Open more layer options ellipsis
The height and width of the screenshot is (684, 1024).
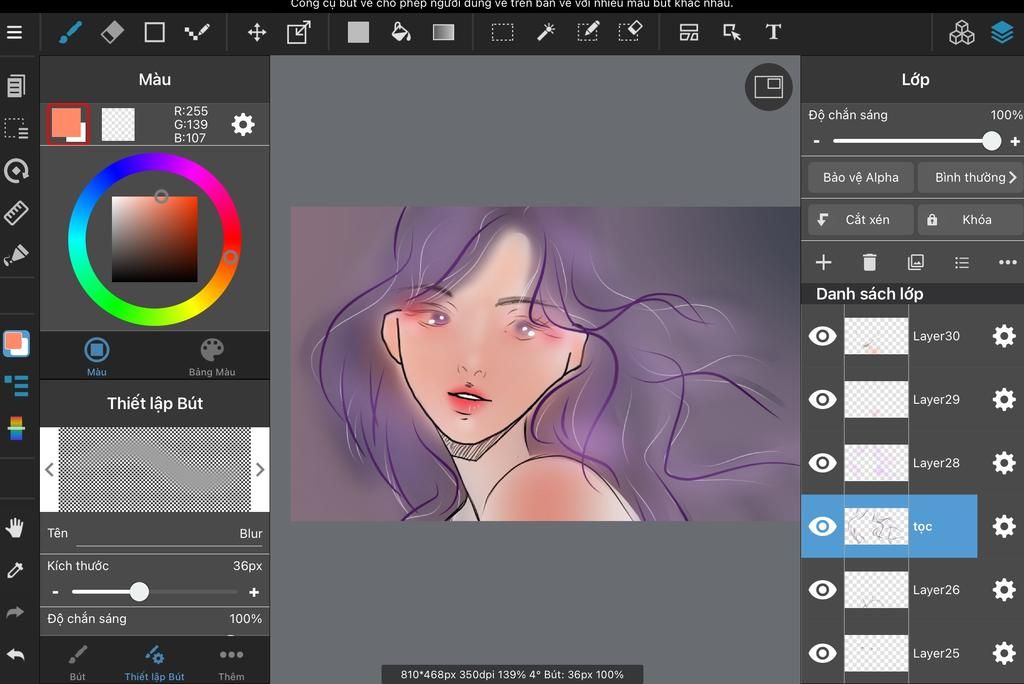[1008, 262]
